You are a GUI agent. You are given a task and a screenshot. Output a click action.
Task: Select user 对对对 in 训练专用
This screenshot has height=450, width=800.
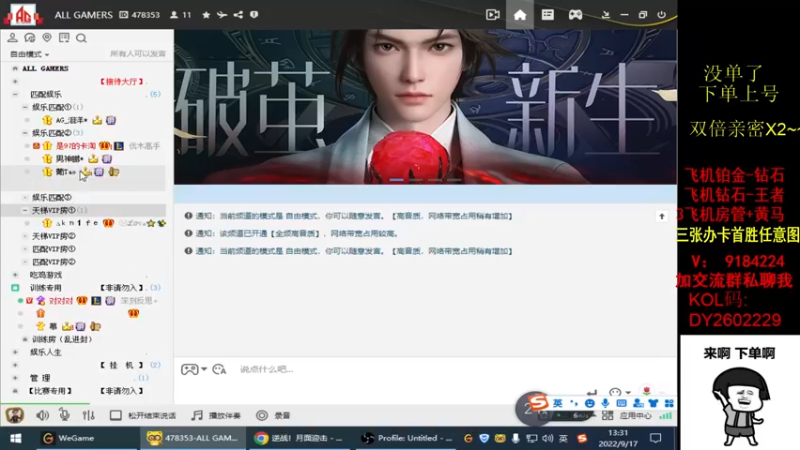pyautogui.click(x=61, y=301)
